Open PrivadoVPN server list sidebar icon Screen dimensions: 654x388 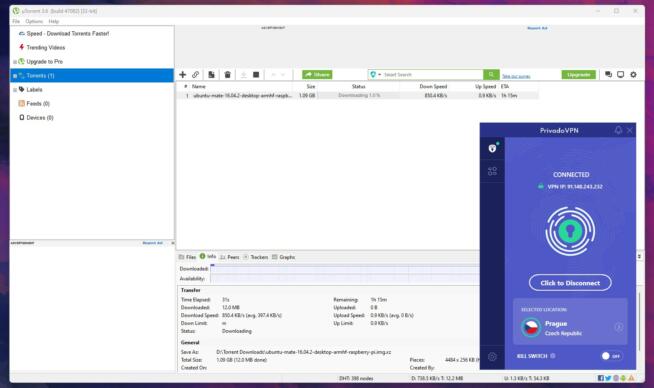click(x=493, y=171)
